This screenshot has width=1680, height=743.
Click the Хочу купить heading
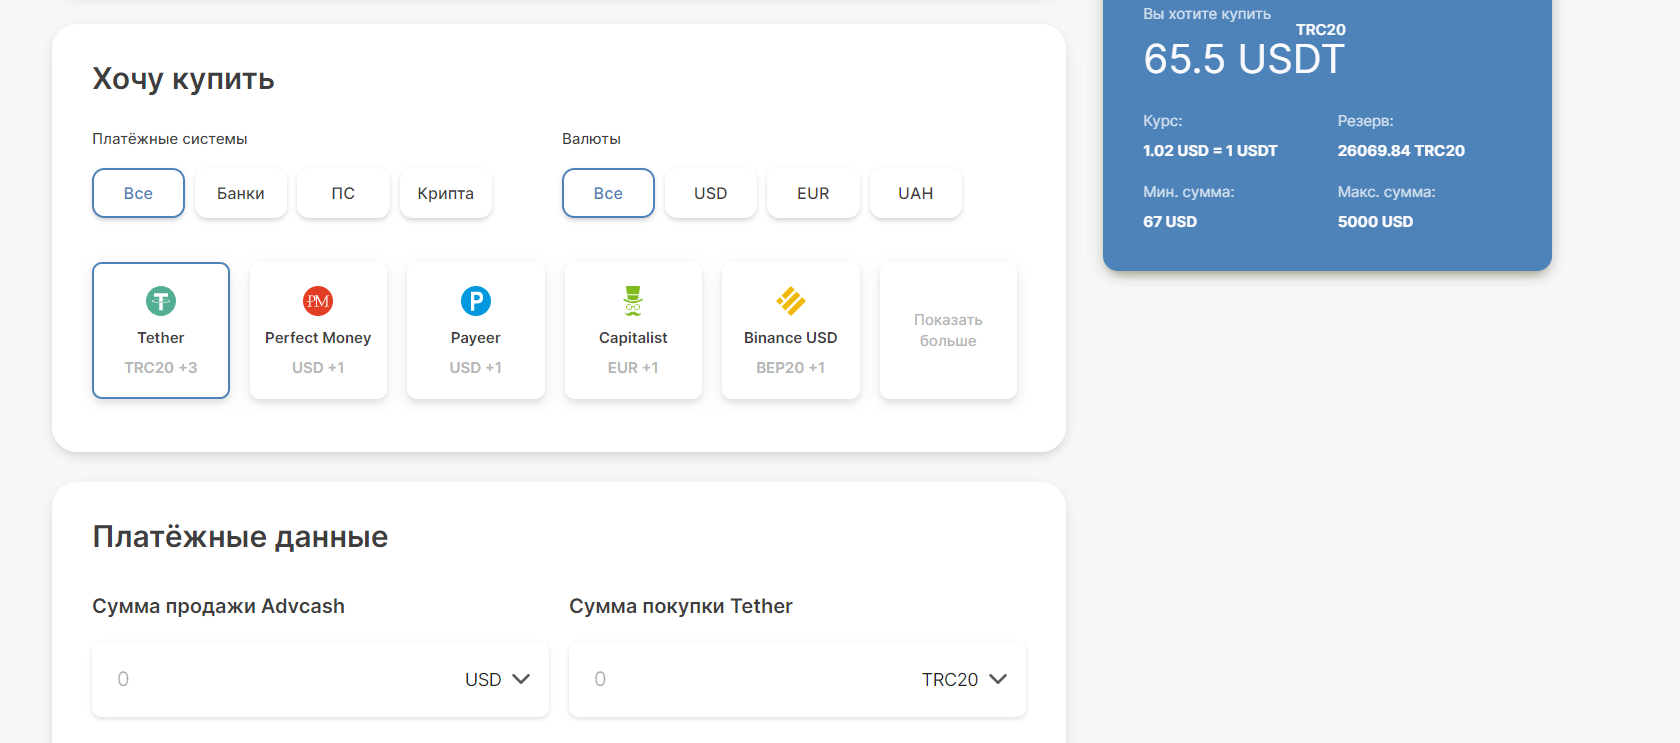tap(183, 79)
